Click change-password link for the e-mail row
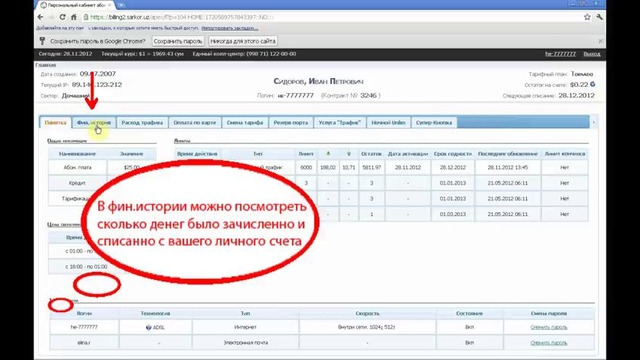 point(549,343)
